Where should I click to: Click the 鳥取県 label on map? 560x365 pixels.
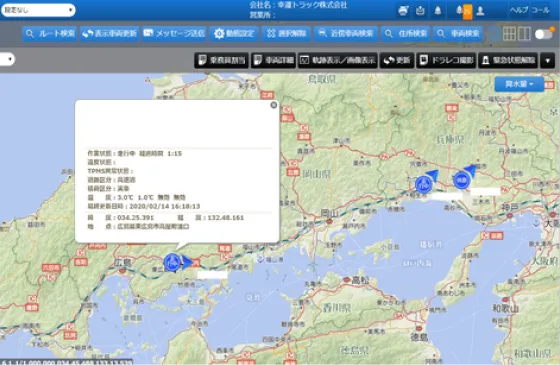point(321,79)
